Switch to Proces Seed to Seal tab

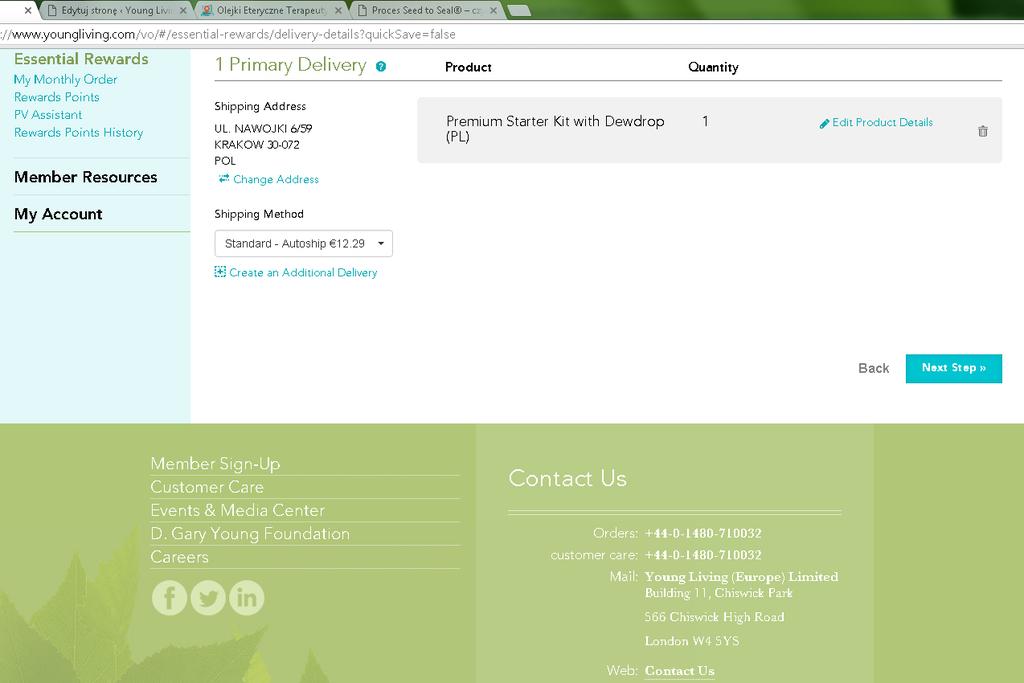[x=426, y=10]
